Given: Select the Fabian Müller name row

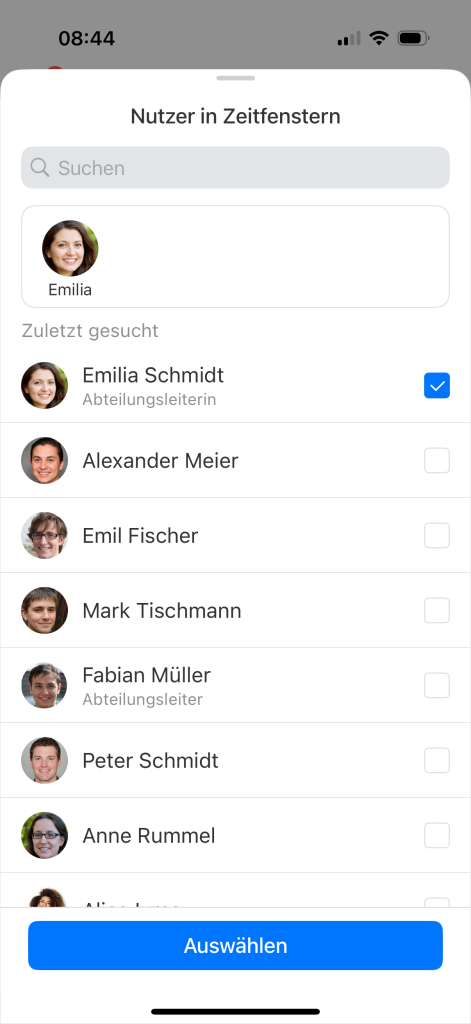Looking at the screenshot, I should click(235, 685).
